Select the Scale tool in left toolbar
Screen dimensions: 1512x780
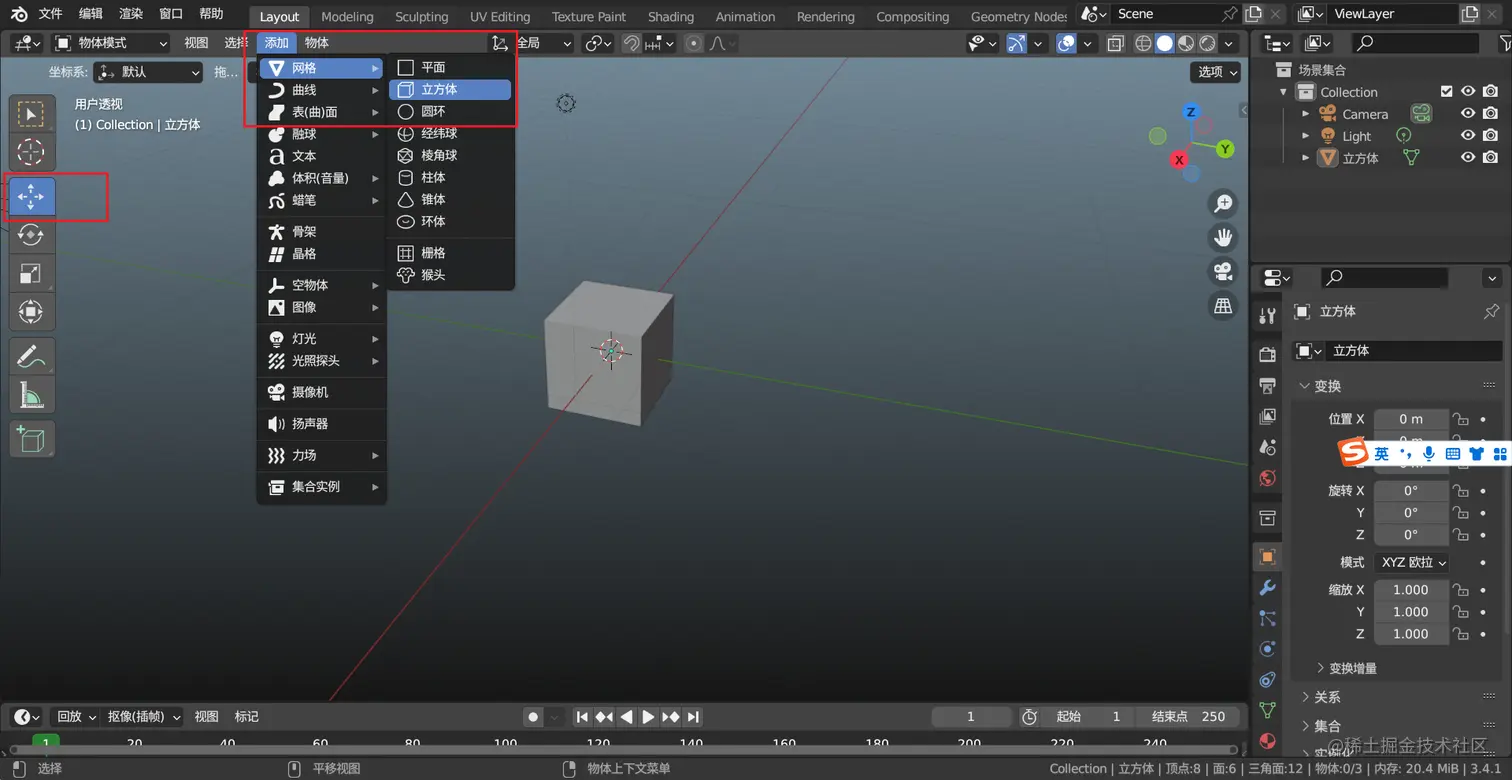pos(31,274)
